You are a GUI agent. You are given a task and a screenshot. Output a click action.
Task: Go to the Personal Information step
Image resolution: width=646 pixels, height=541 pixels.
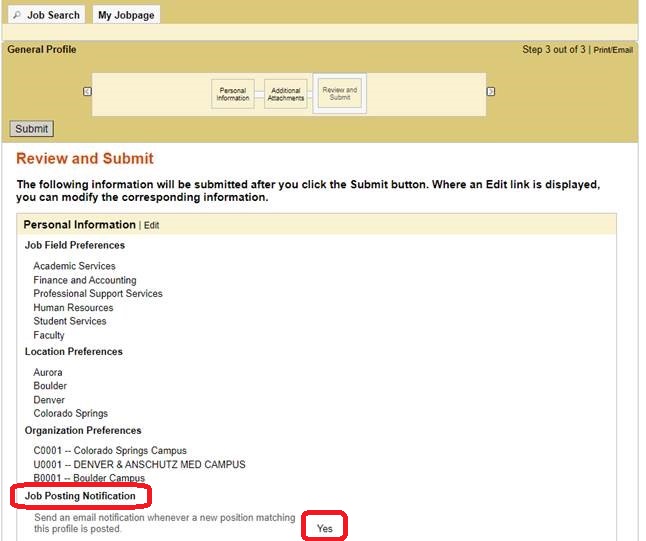[233, 94]
